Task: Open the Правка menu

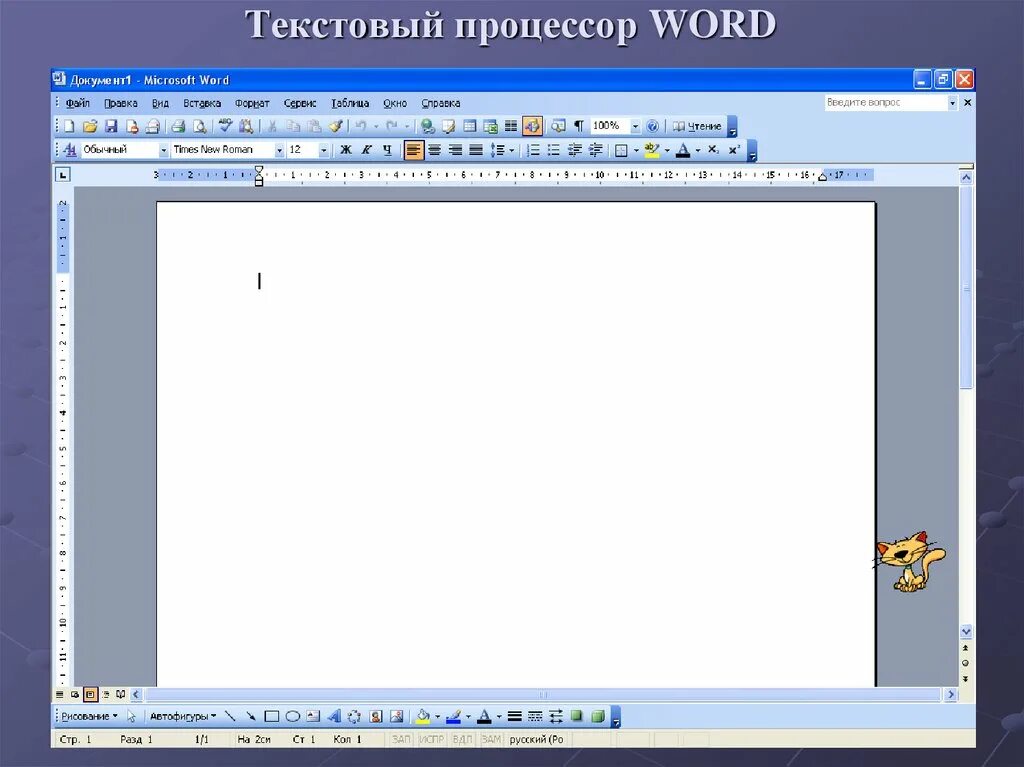Action: tap(121, 103)
